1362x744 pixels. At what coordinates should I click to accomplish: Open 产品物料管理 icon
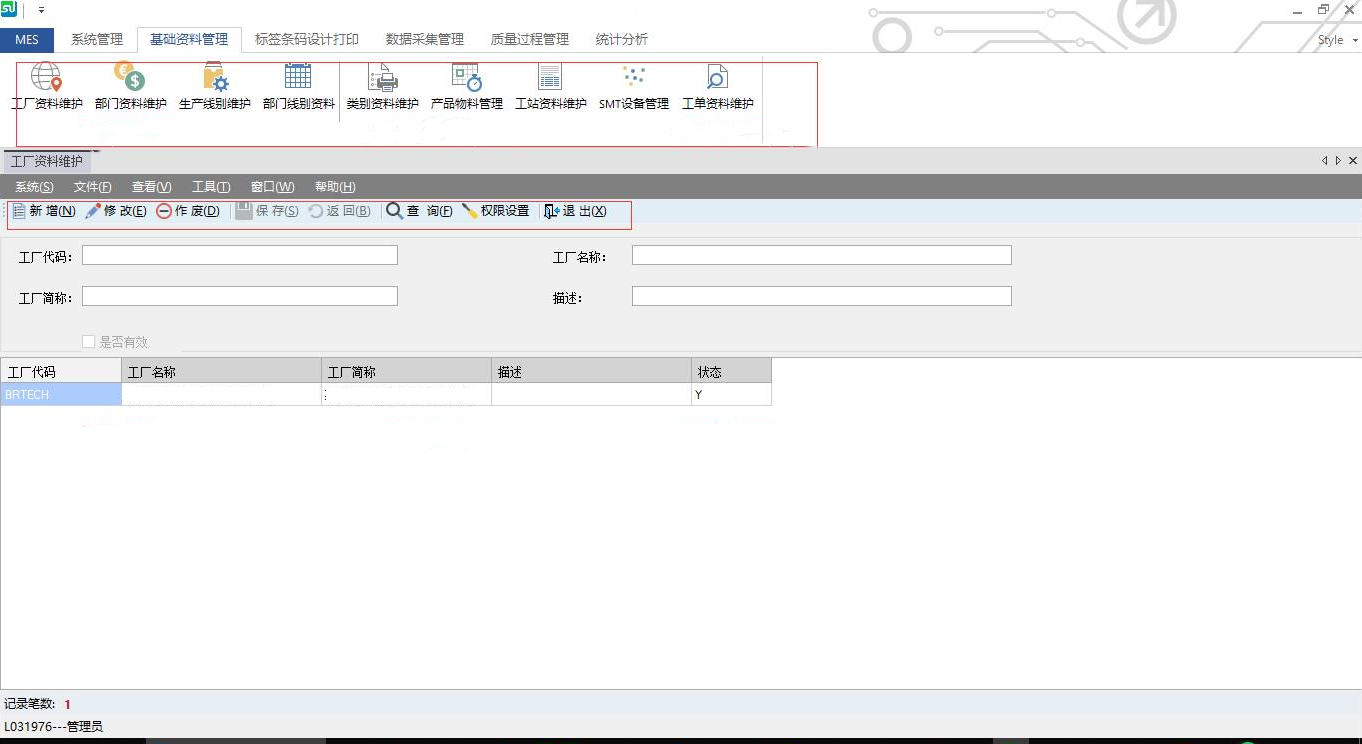pos(467,78)
